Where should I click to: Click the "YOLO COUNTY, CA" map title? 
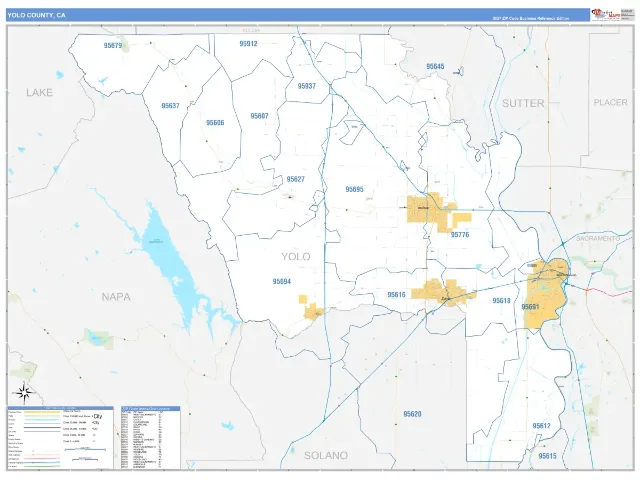(36, 16)
